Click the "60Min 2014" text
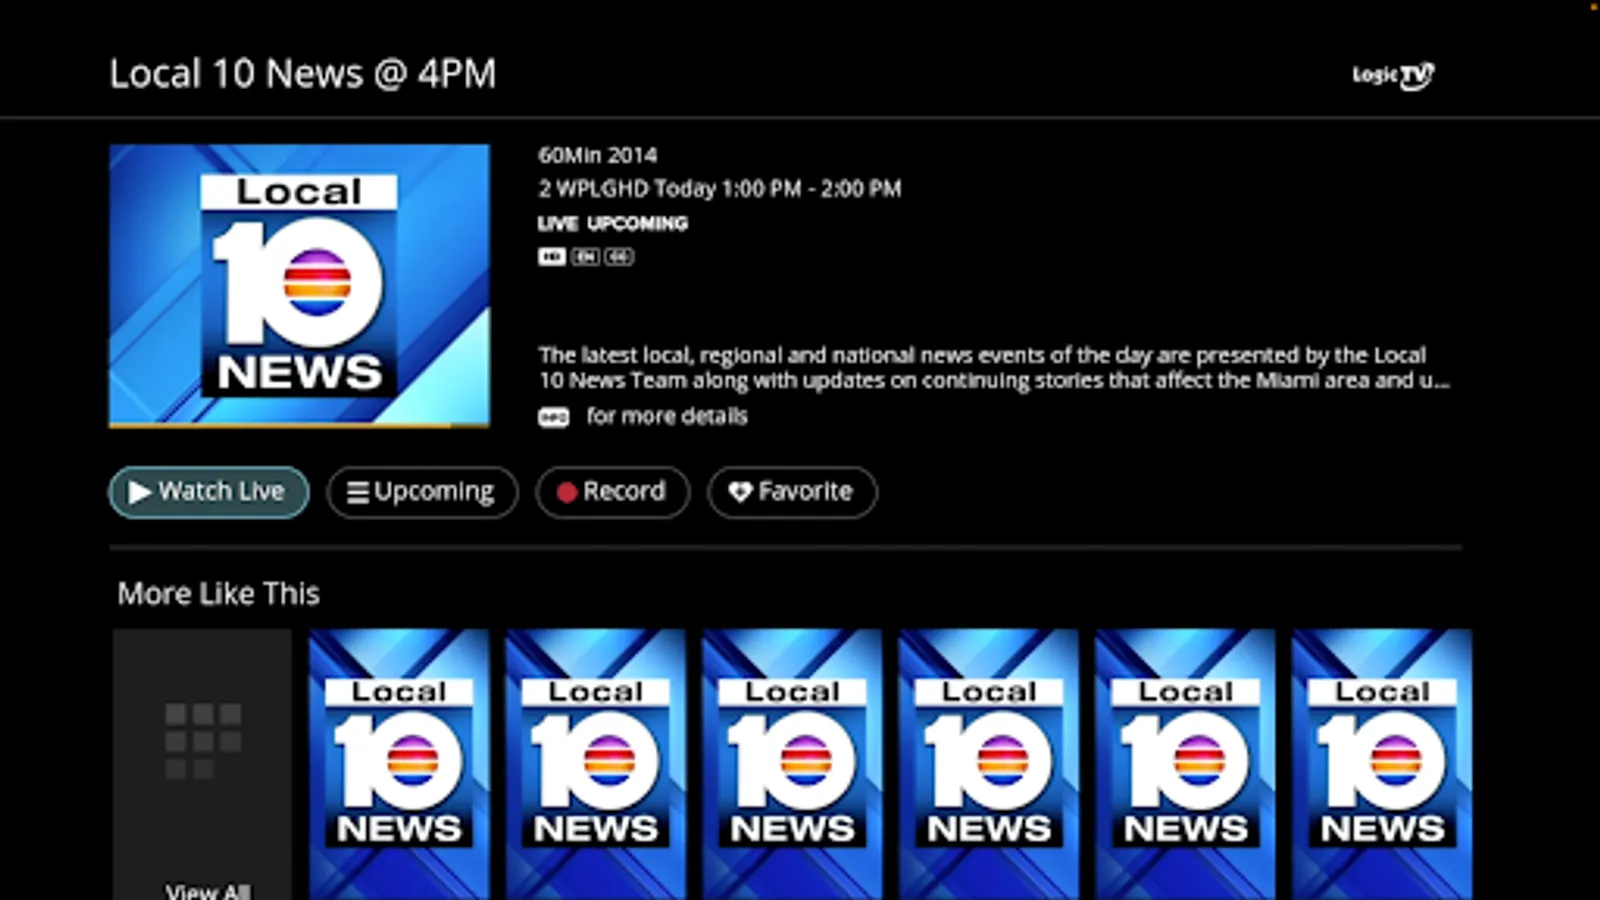 pos(598,155)
